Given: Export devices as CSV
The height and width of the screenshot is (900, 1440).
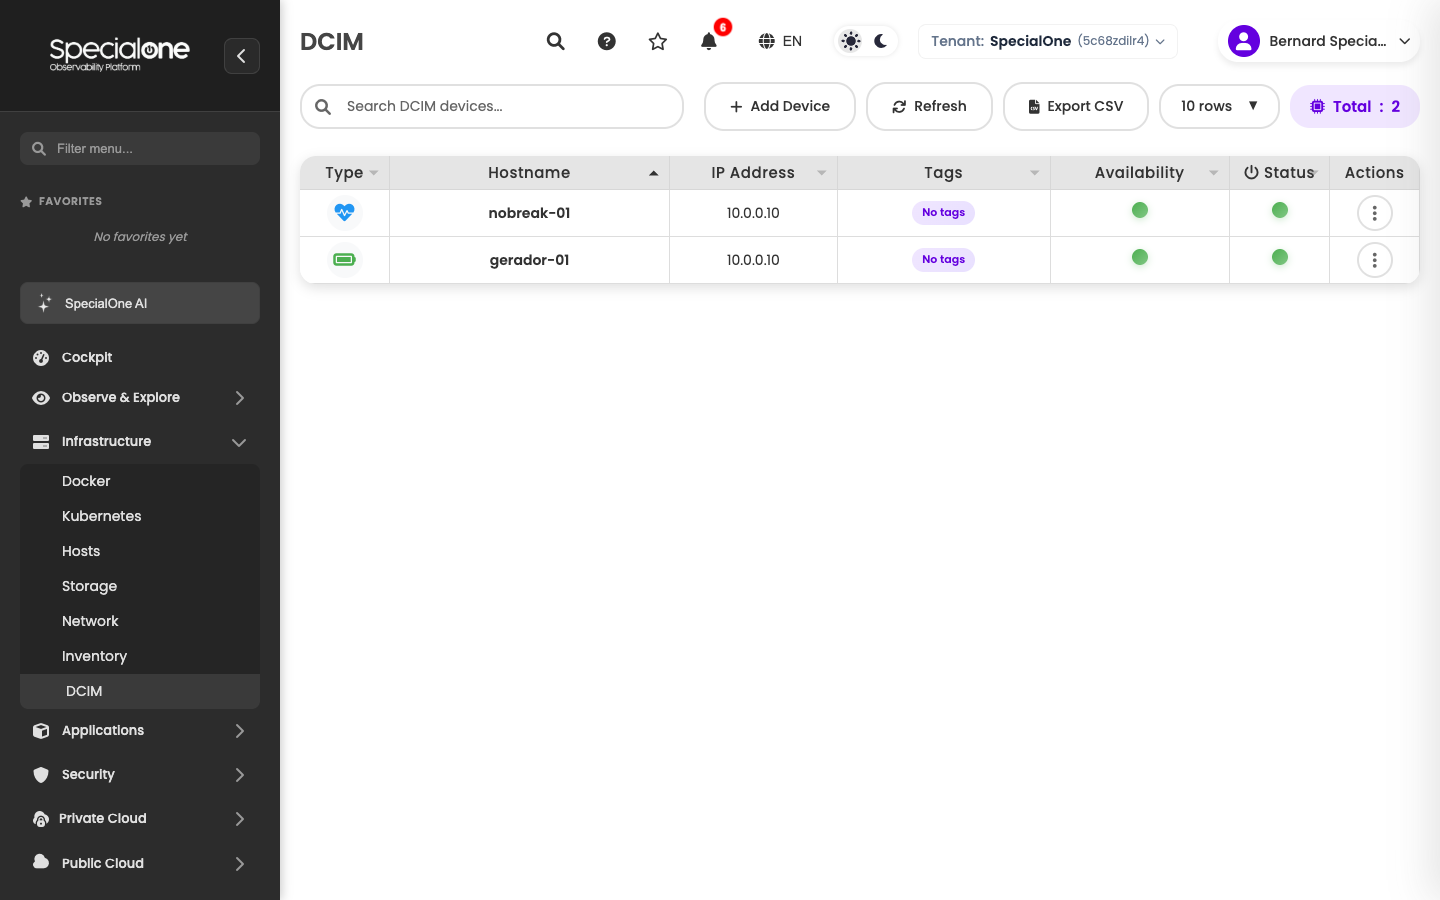Looking at the screenshot, I should click(x=1076, y=106).
